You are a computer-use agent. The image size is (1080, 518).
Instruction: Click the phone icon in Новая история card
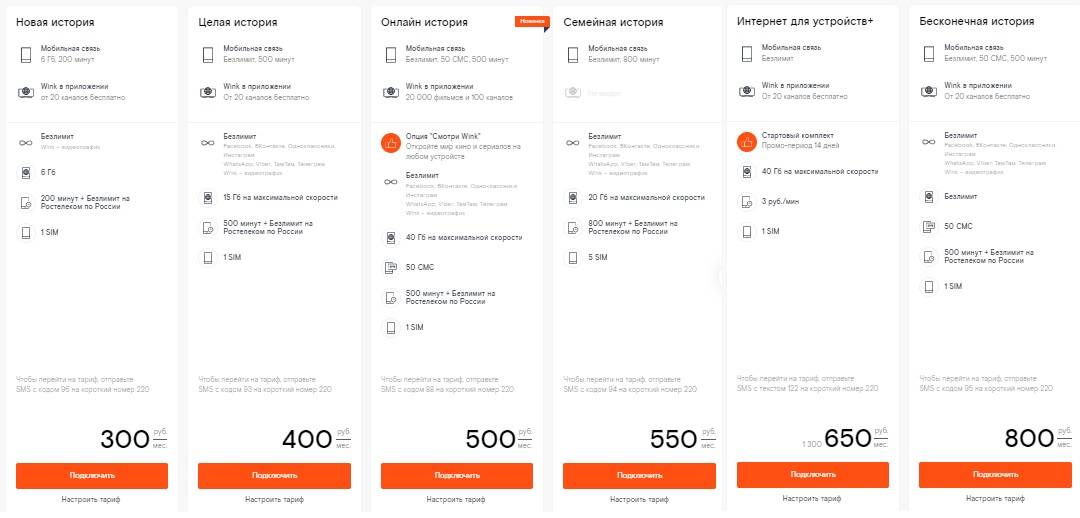[26, 54]
